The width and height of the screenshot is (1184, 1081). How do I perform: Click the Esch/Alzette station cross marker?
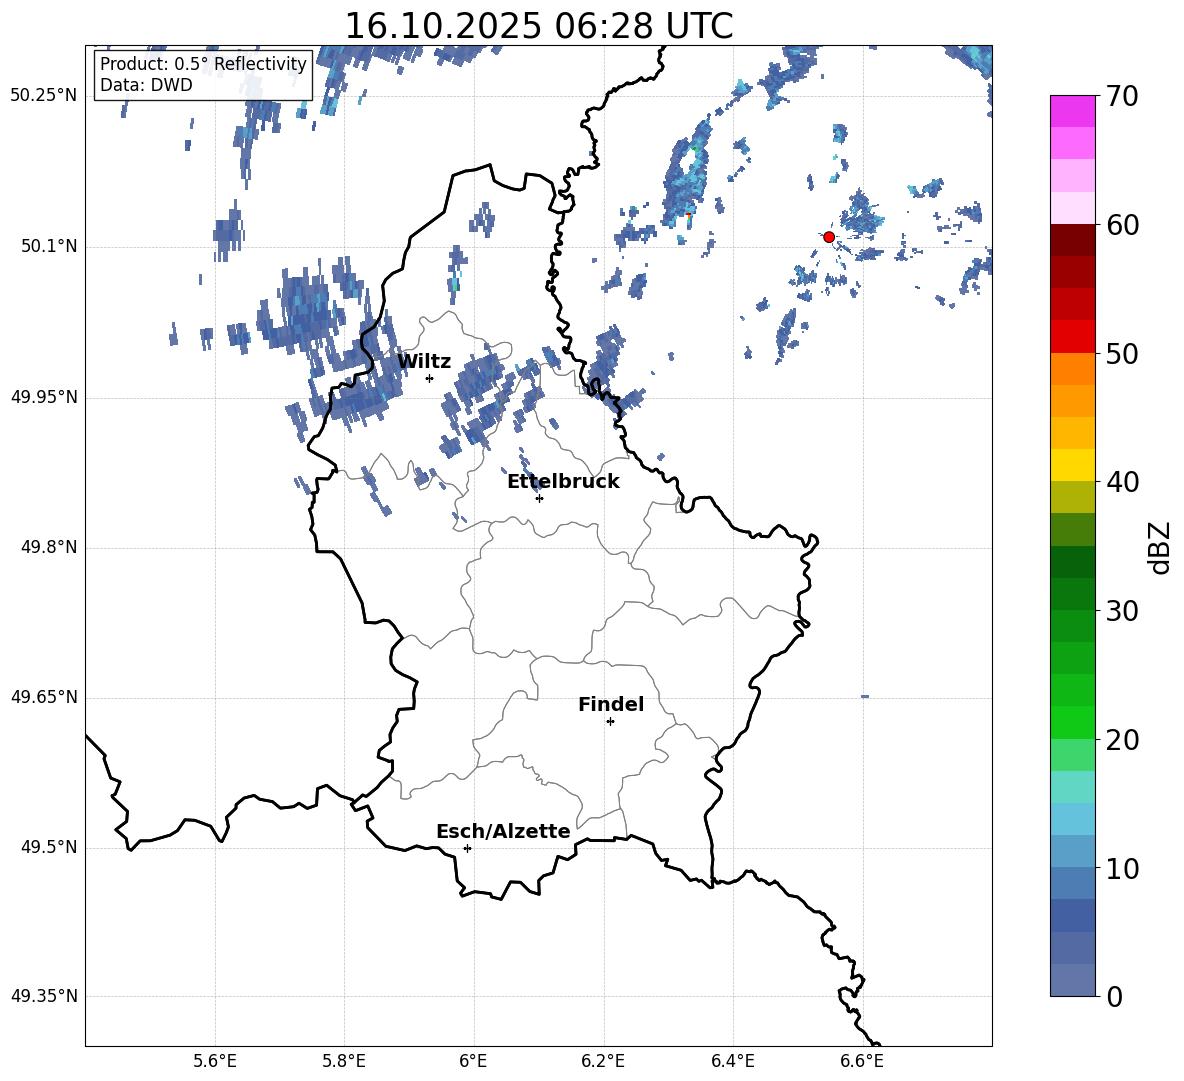467,848
